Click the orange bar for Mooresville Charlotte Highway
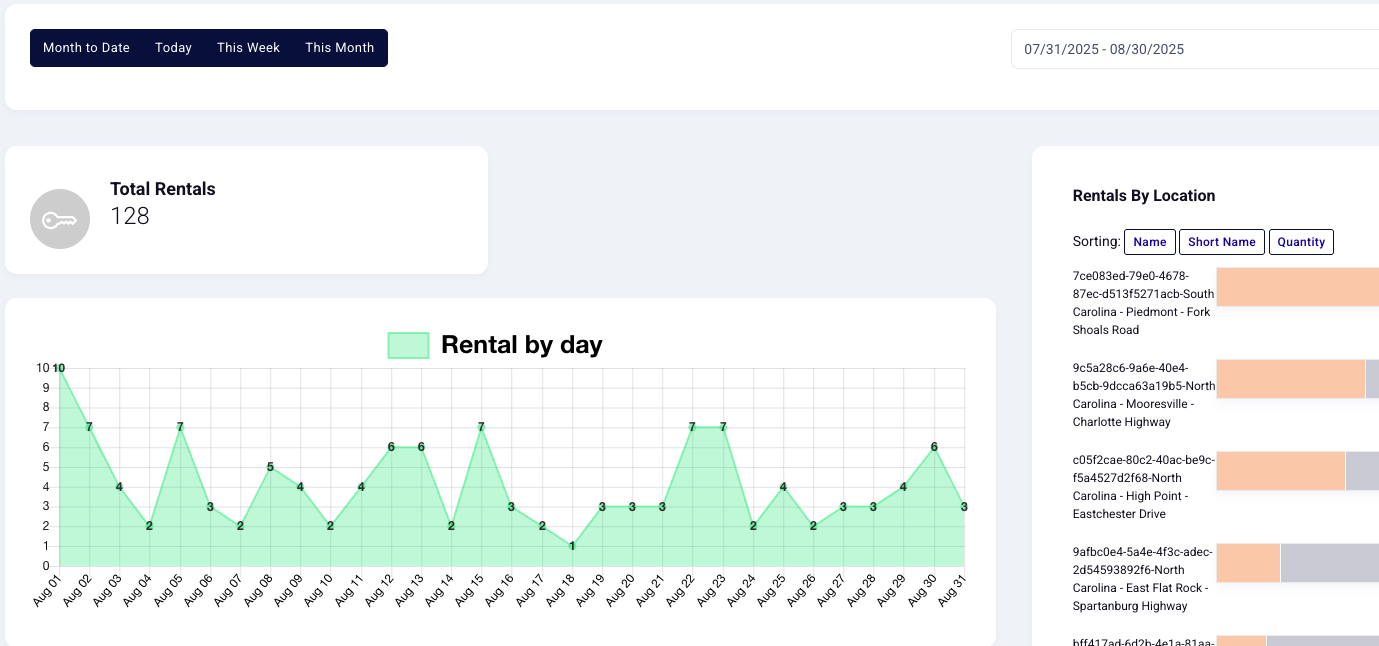Viewport: 1379px width, 646px height. pos(1290,379)
